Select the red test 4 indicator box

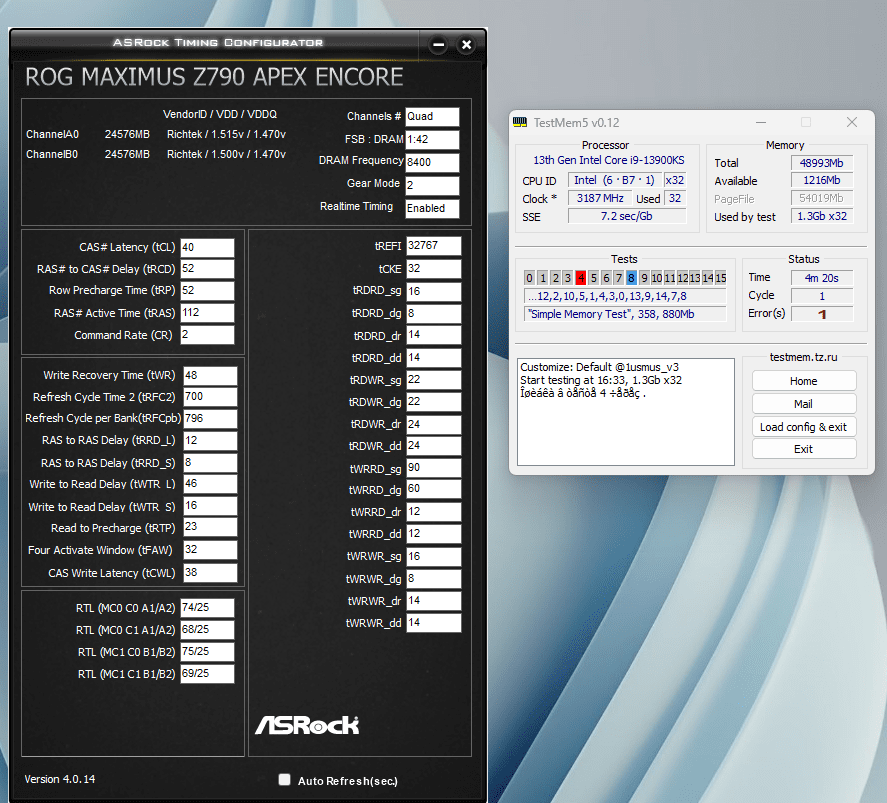(x=580, y=278)
